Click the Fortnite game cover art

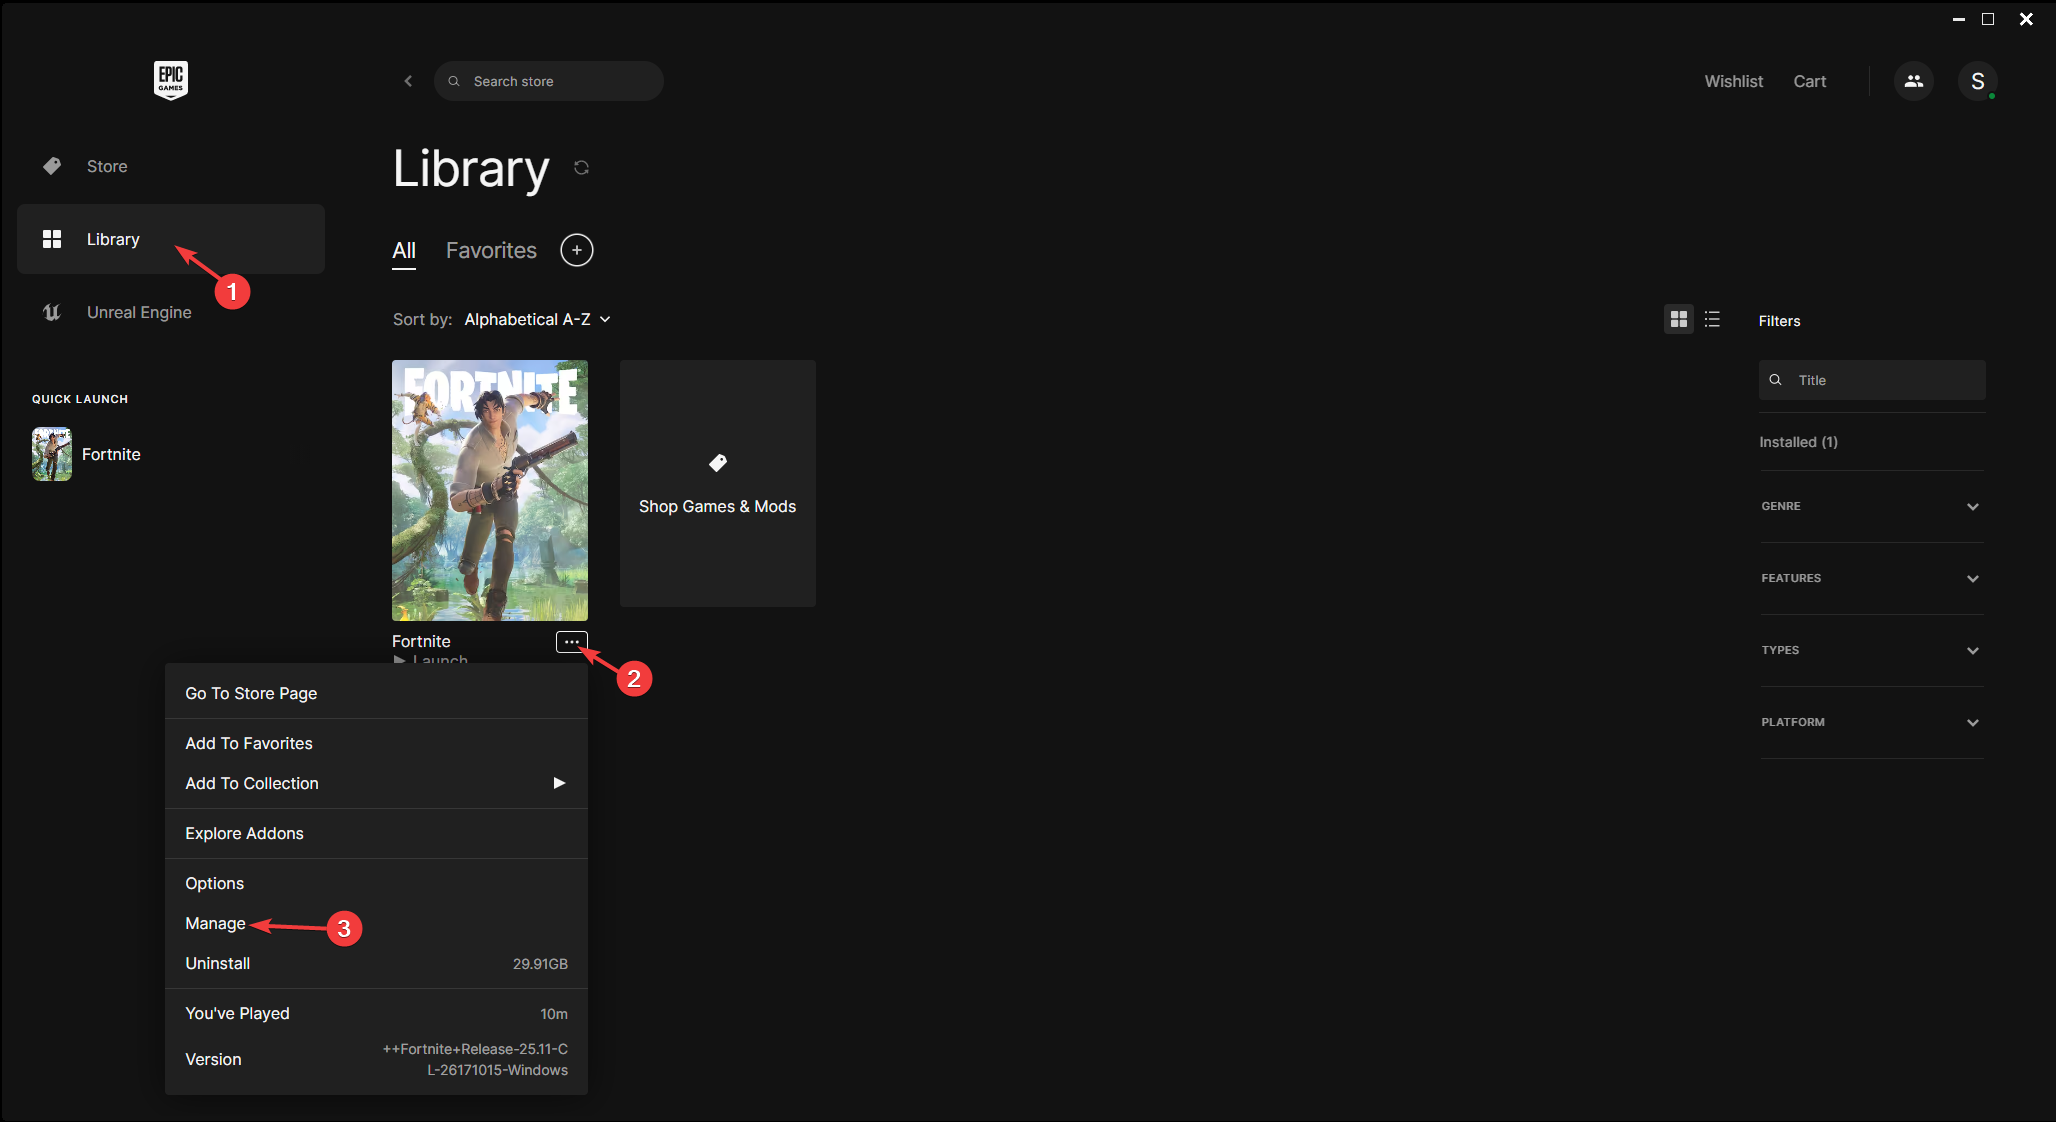tap(490, 490)
